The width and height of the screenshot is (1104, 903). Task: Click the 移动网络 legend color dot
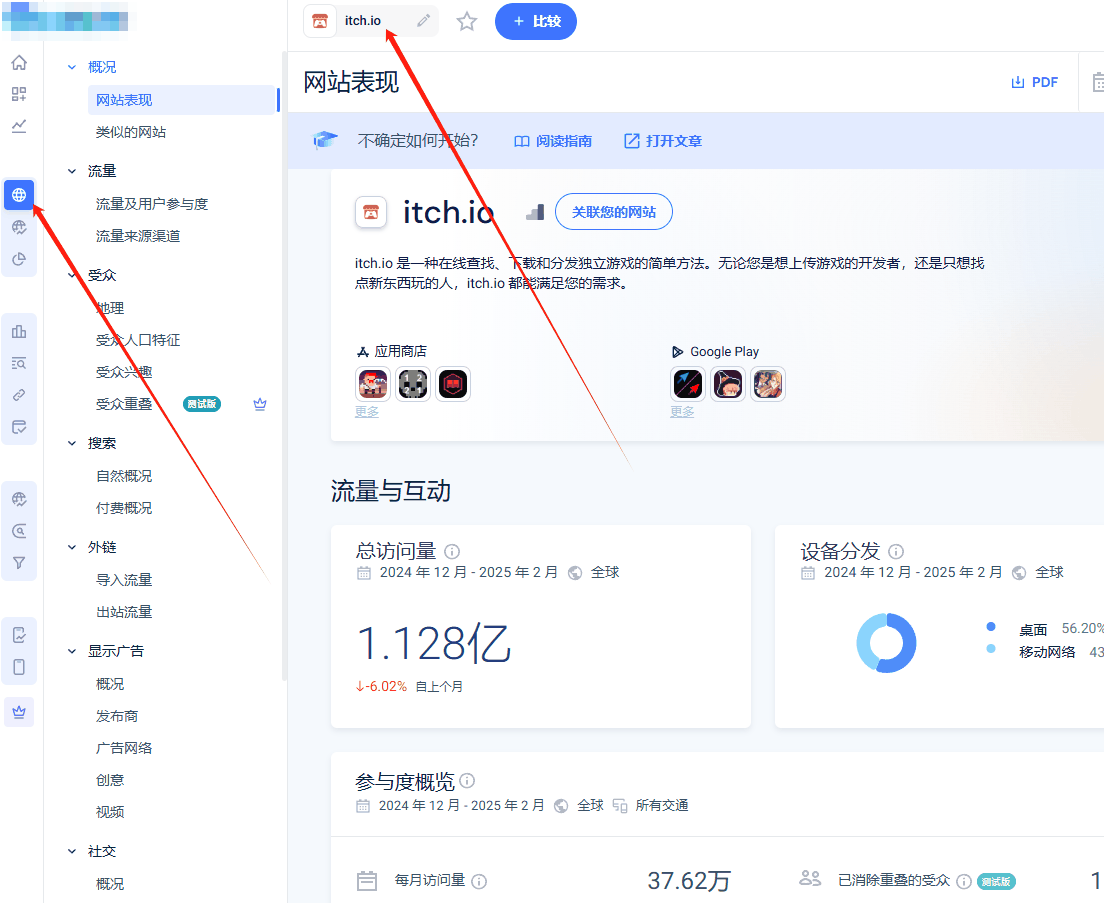coord(991,649)
